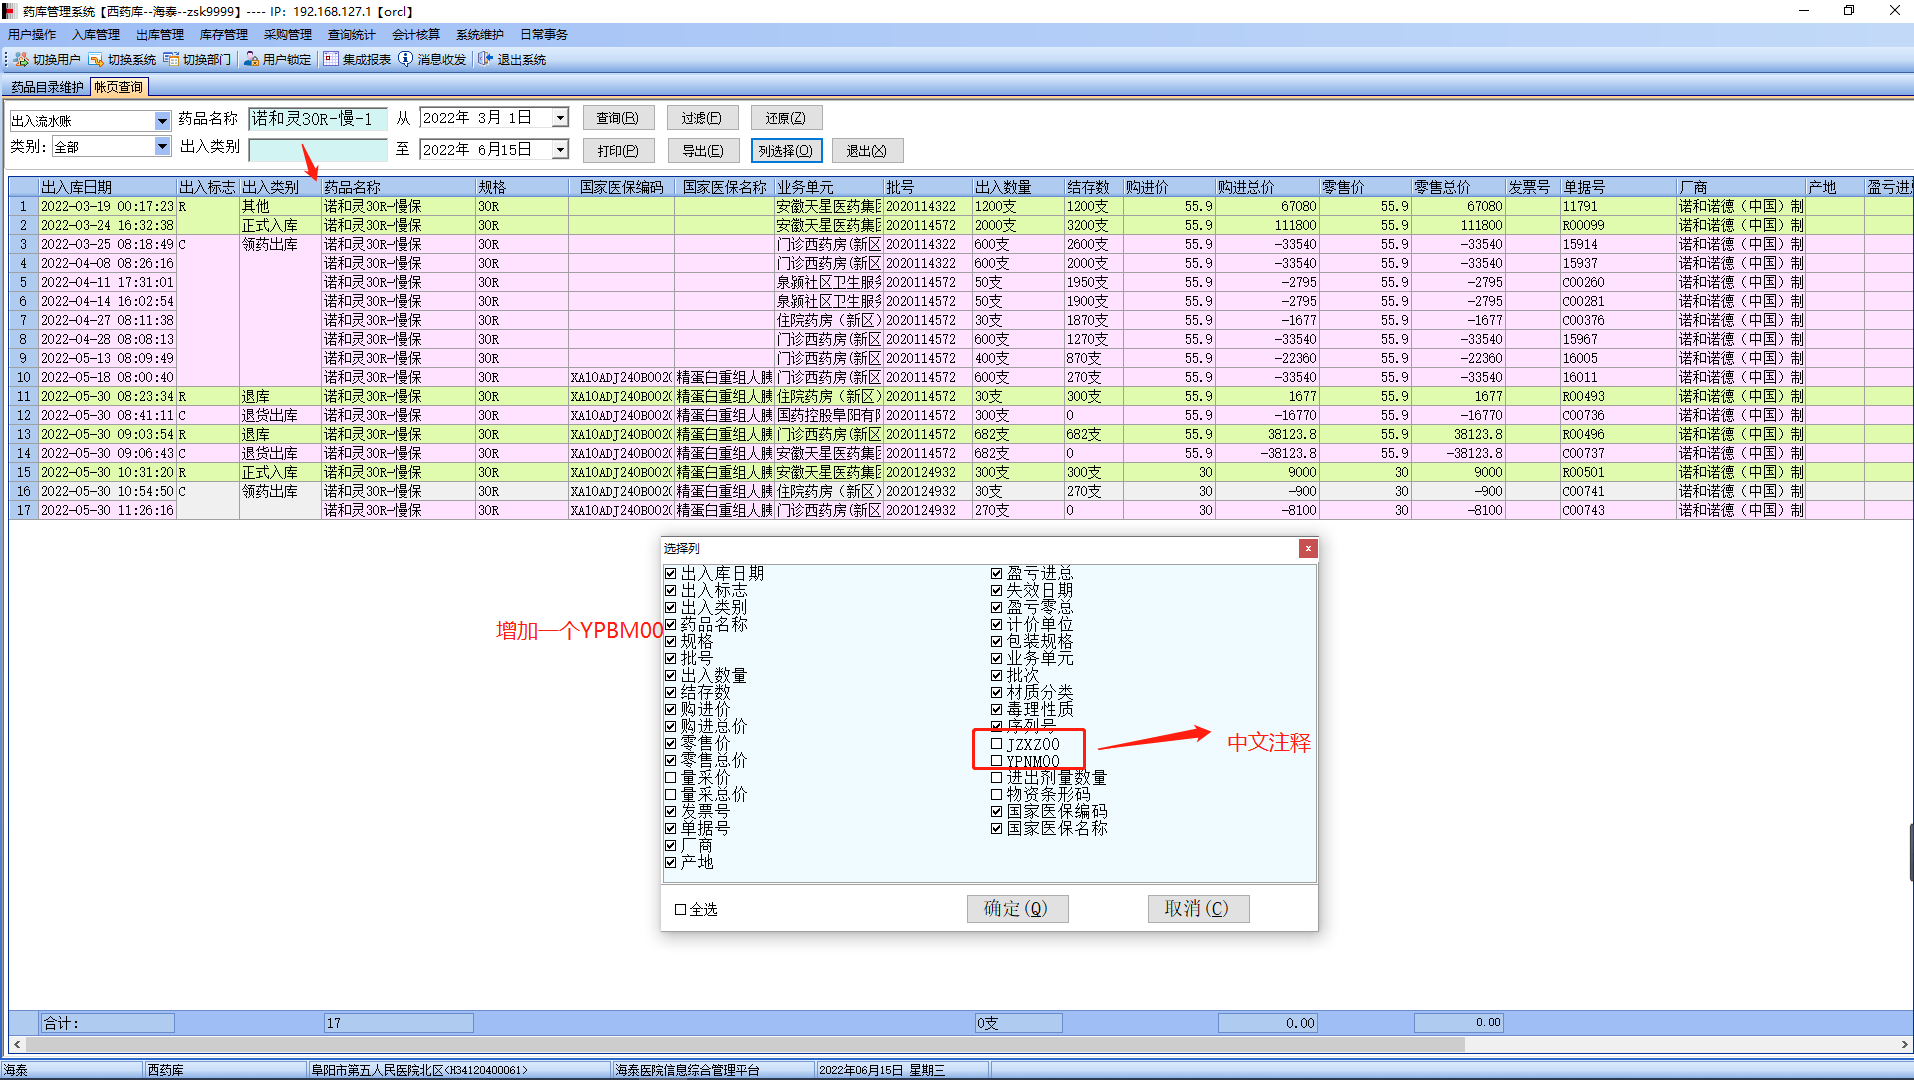Click the scroll right arrow of horizontal scrollbar
1914x1080 pixels.
pyautogui.click(x=1903, y=1044)
